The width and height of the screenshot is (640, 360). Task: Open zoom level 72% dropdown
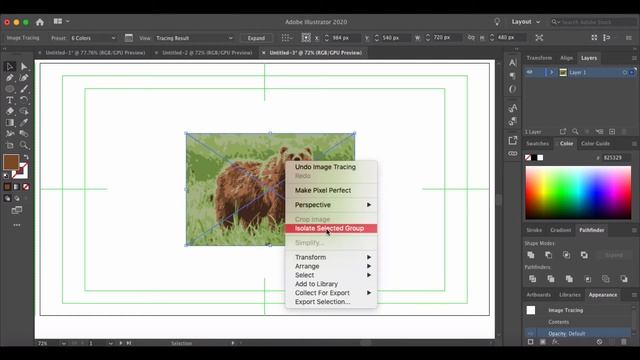click(x=64, y=343)
